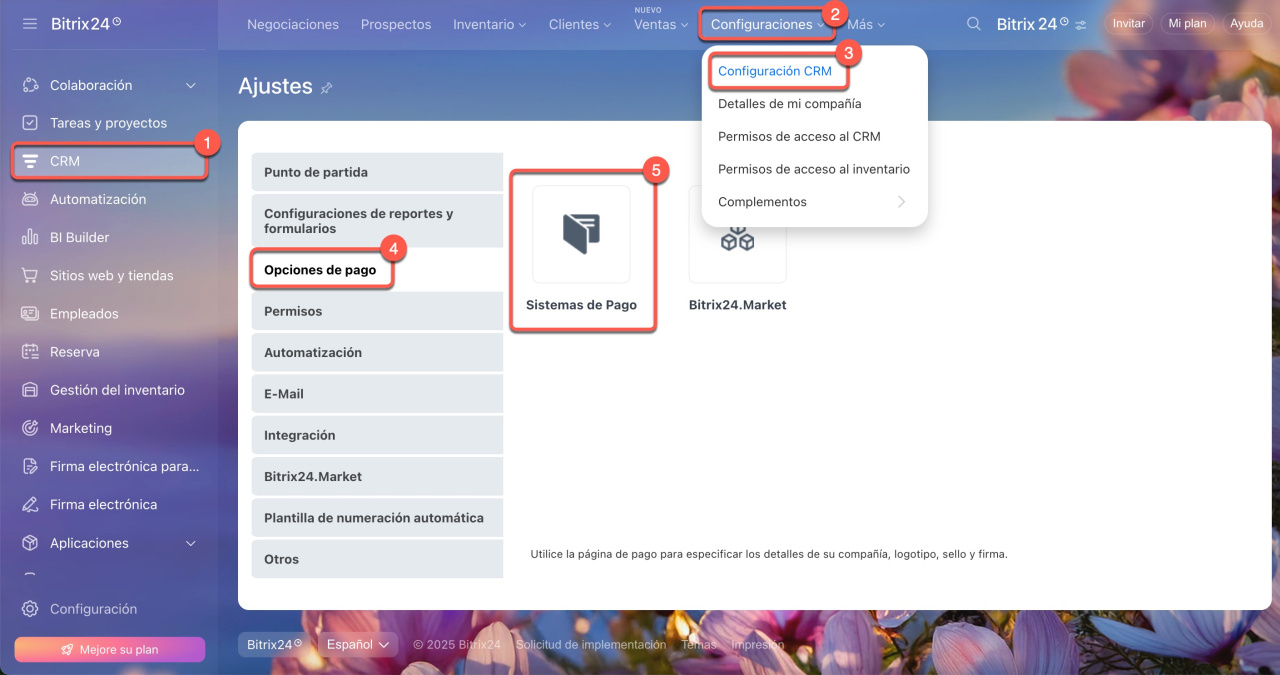Open the Español language dropdown
1280x675 pixels.
click(358, 645)
